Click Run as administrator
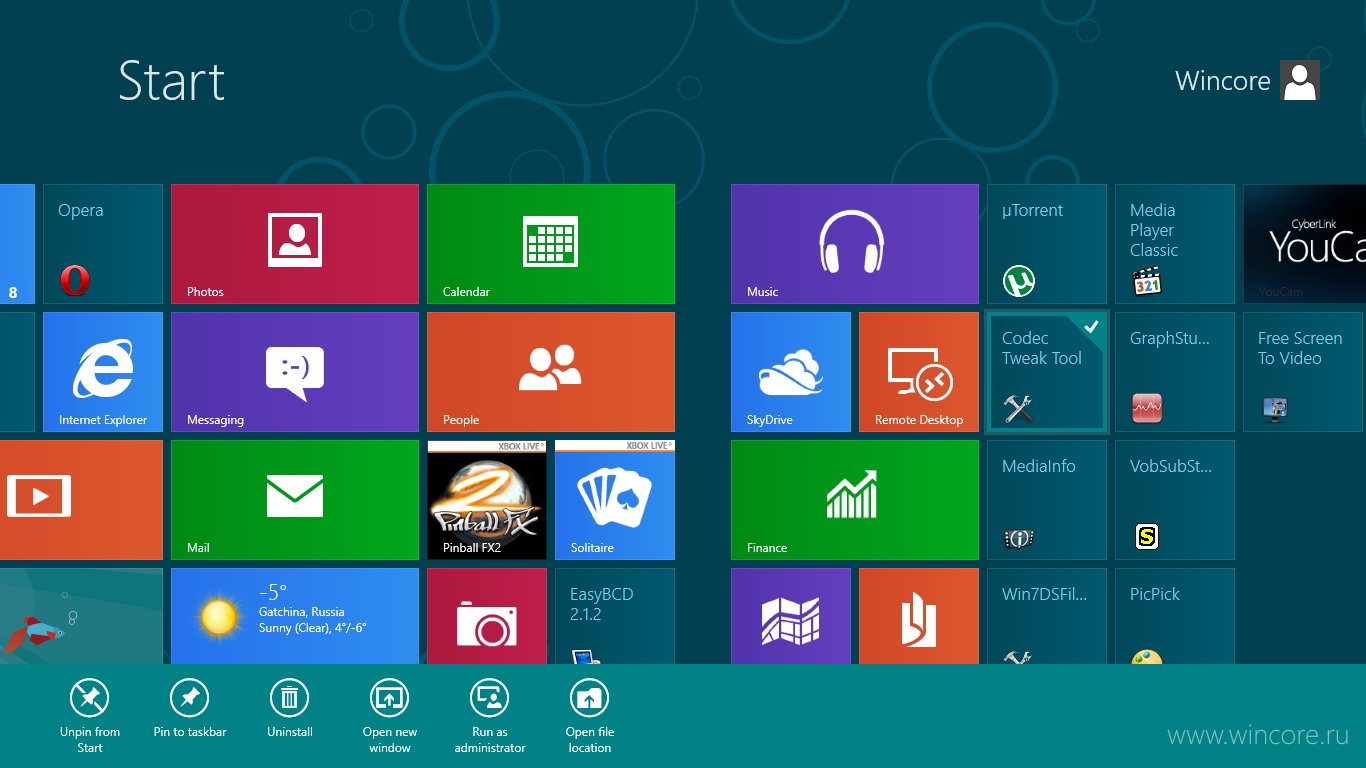 click(490, 716)
